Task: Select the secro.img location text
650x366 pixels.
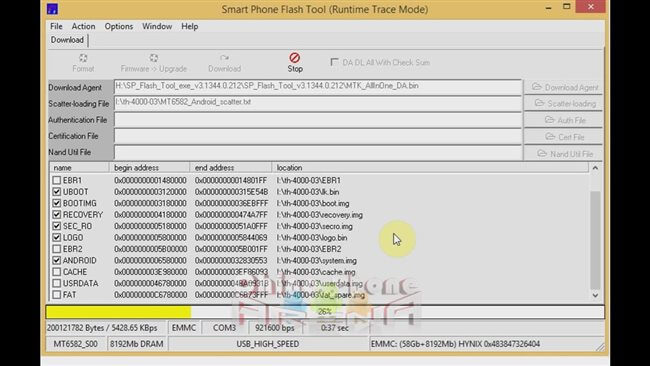Action: [315, 226]
